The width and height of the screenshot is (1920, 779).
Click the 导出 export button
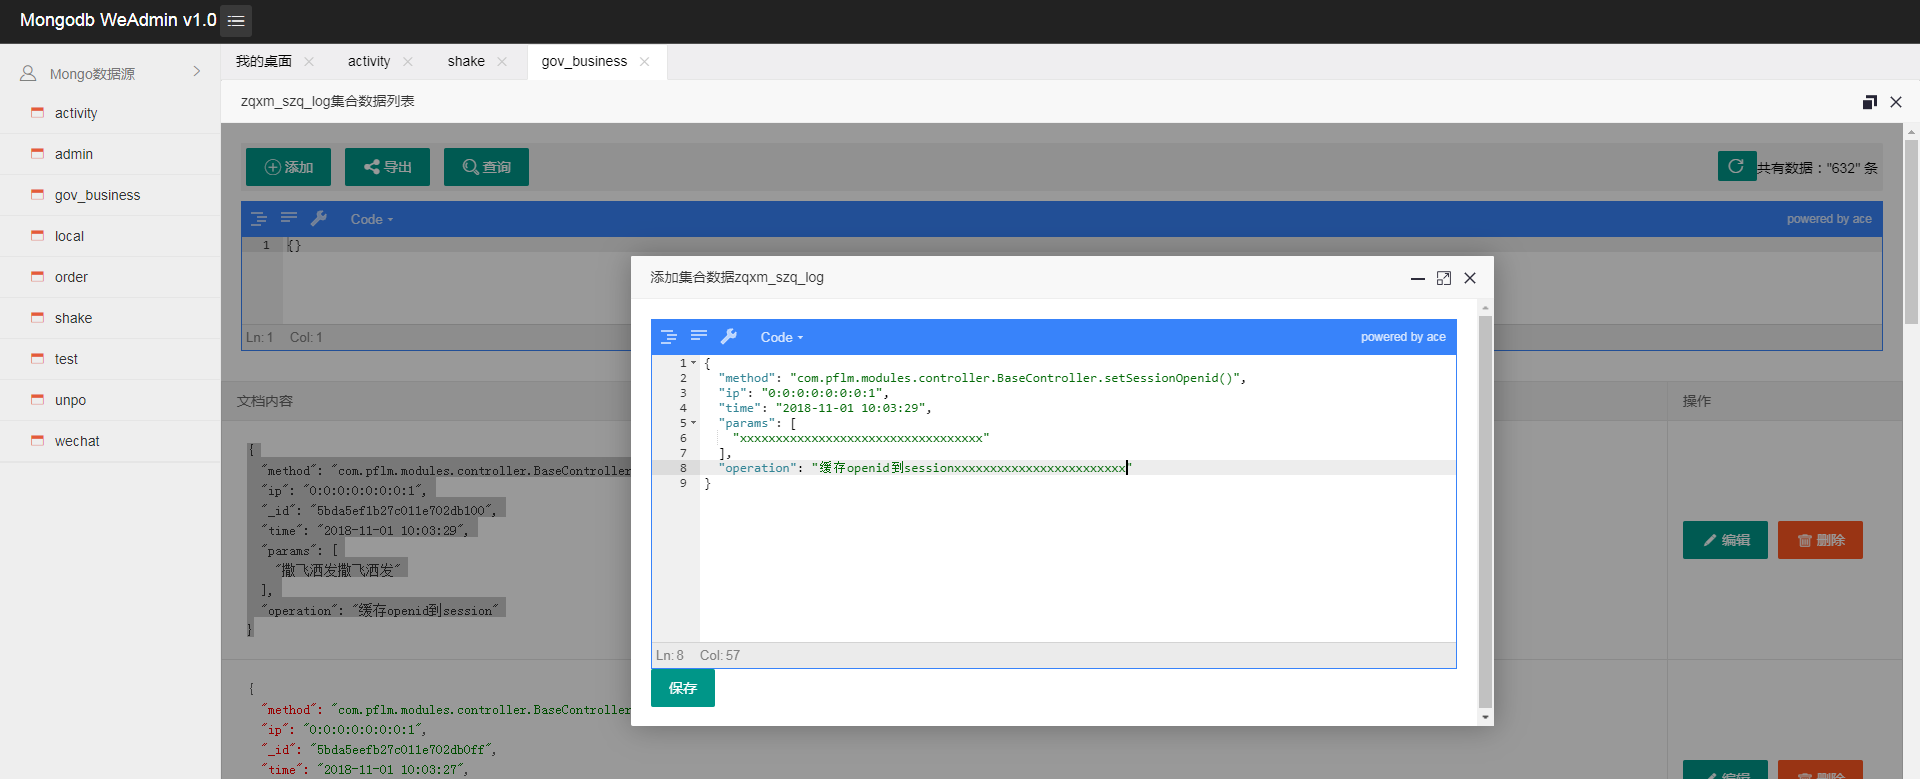click(387, 167)
